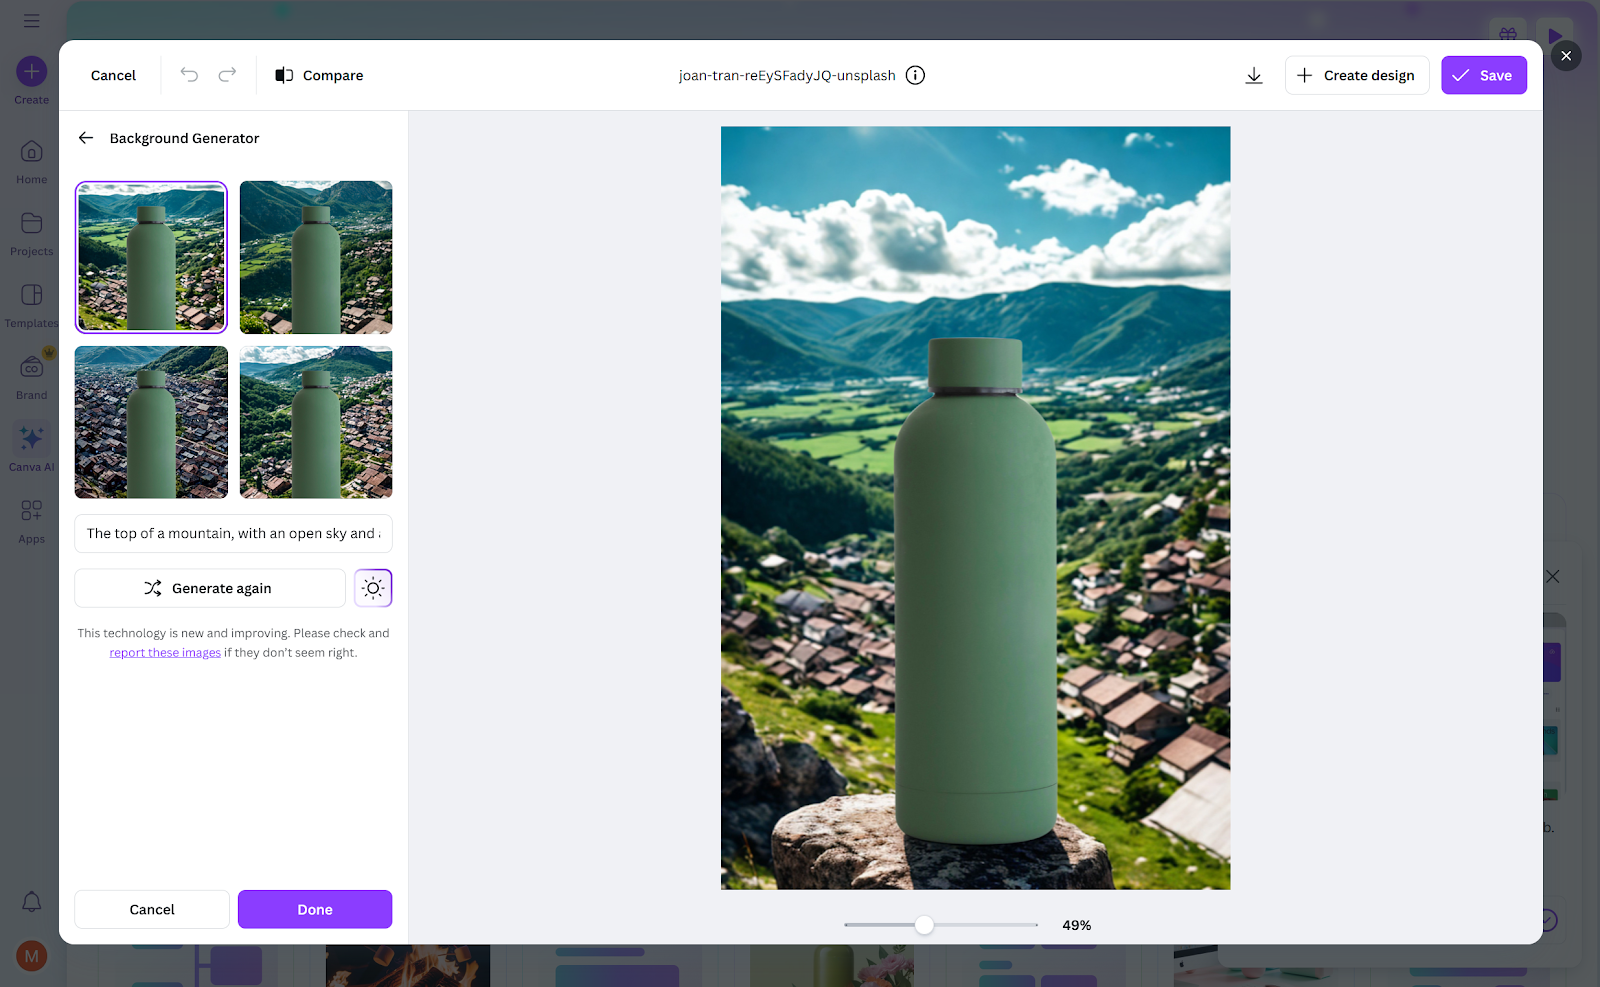The height and width of the screenshot is (987, 1600).
Task: Click the redo arrow icon
Action: coord(228,75)
